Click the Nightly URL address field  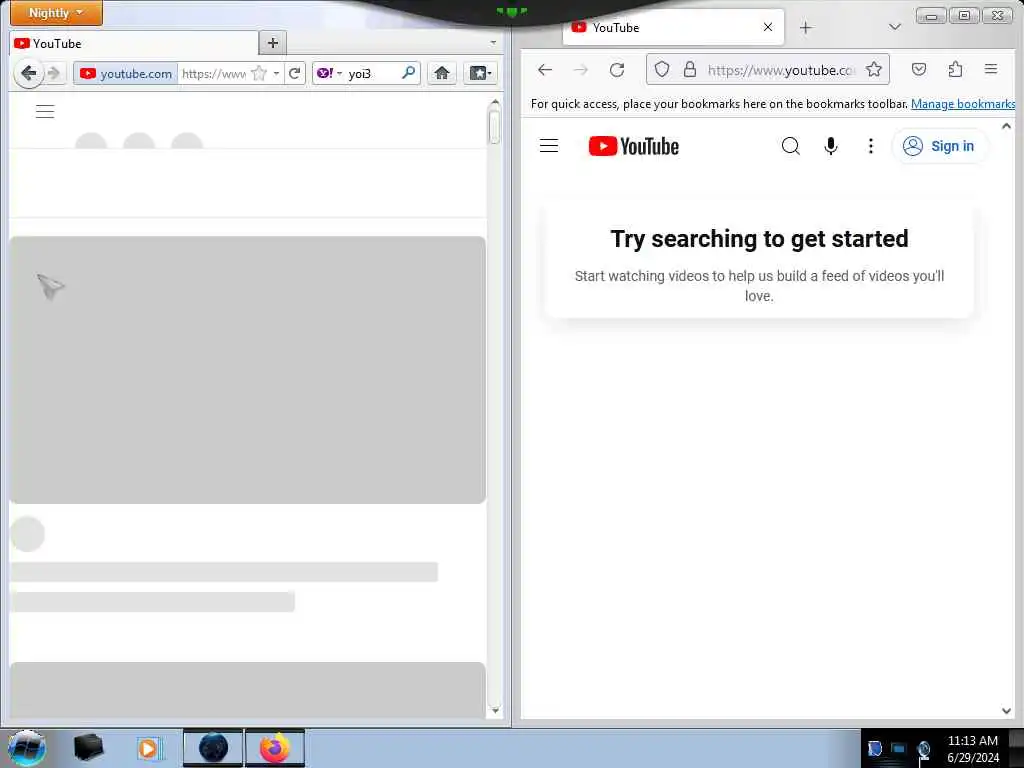click(214, 73)
